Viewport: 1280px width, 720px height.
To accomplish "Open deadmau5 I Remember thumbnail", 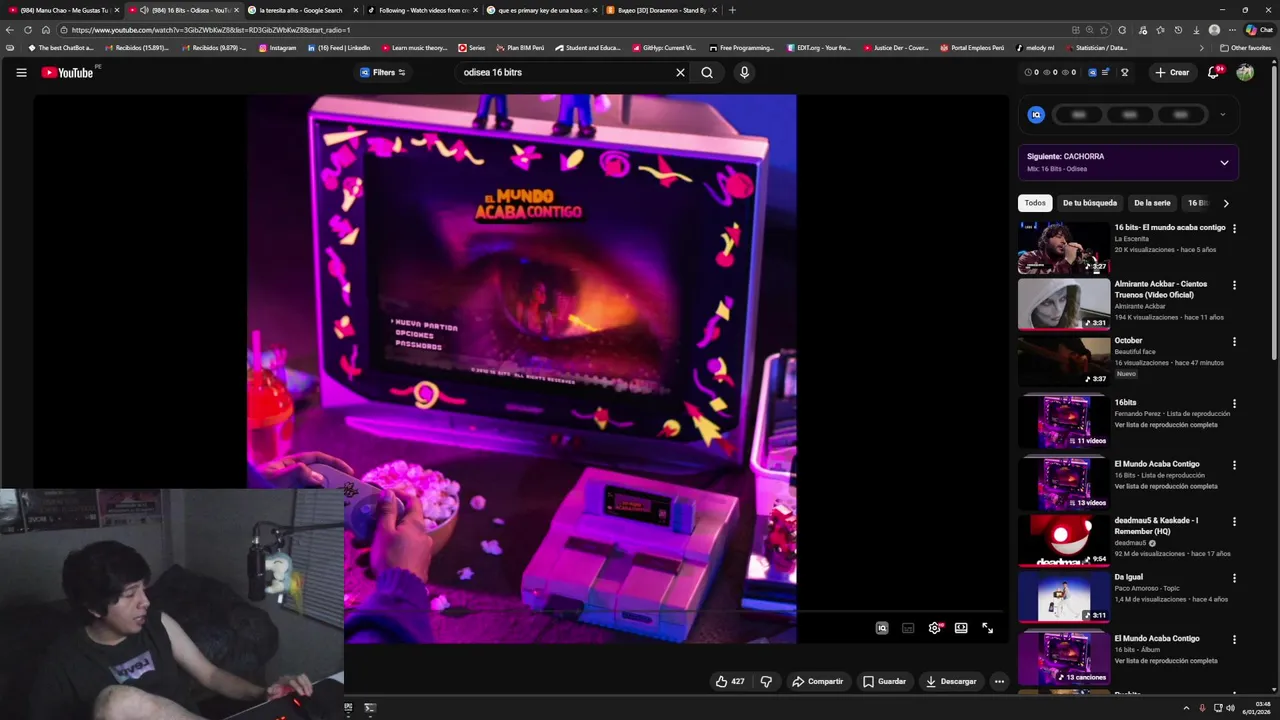I will pos(1063,540).
